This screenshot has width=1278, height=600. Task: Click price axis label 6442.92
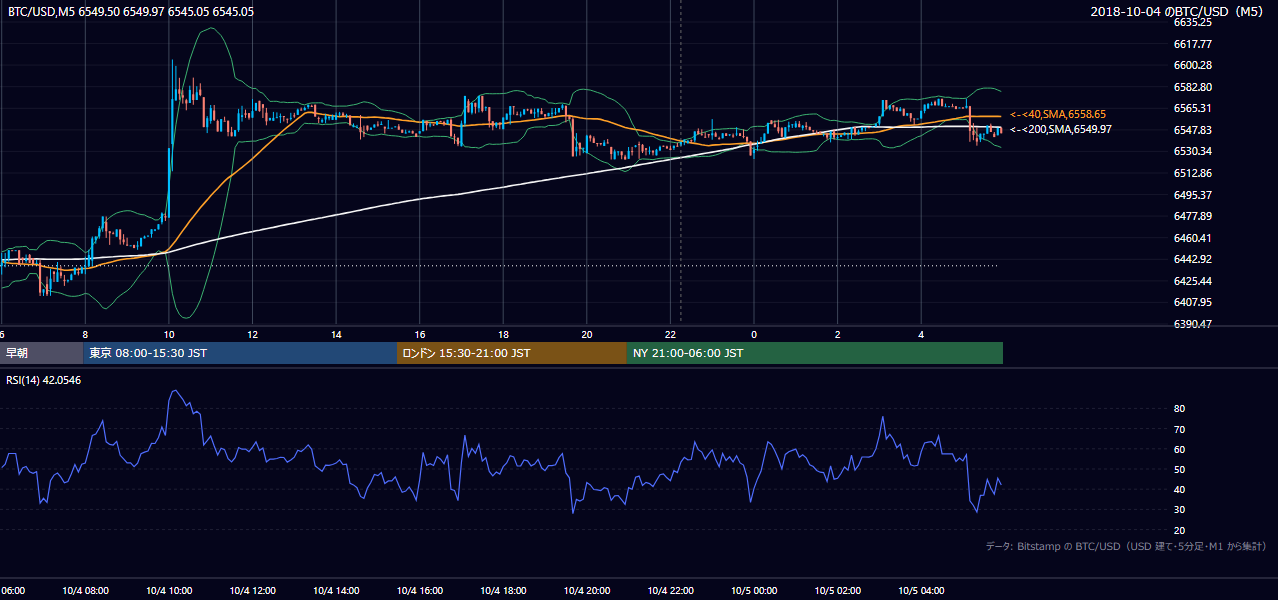1193,259
